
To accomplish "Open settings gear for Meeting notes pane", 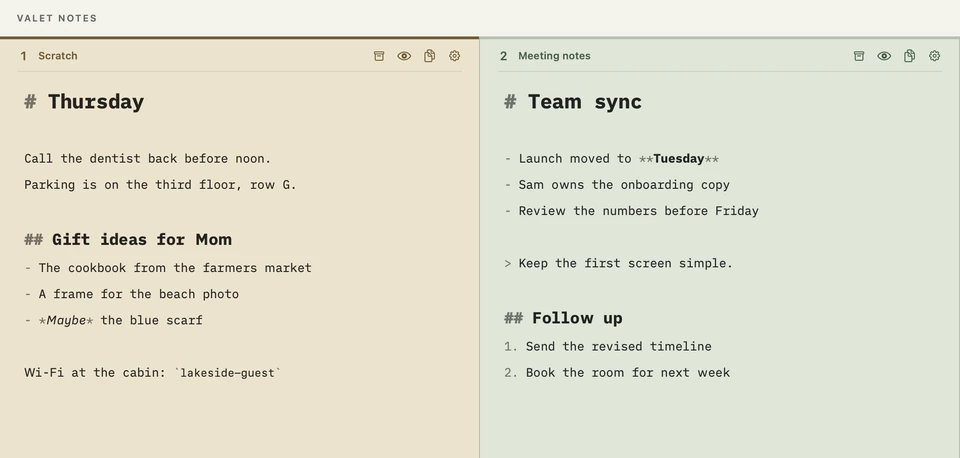I will 934,56.
